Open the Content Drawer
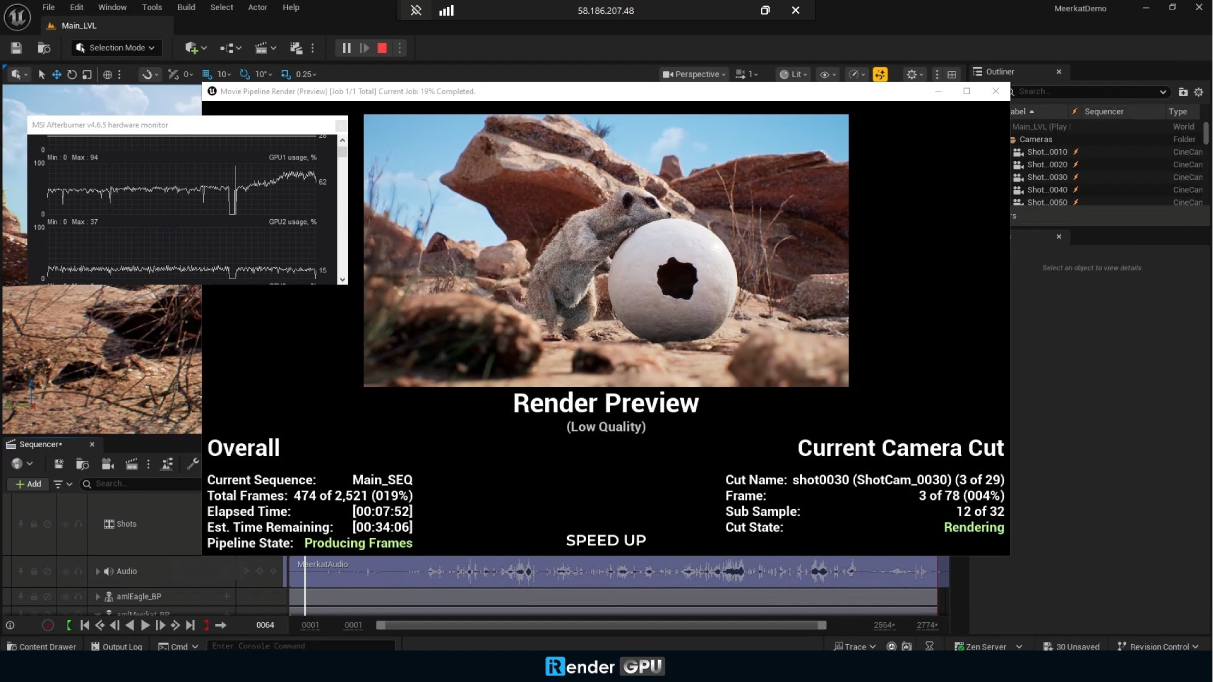Viewport: 1213px width, 682px height. 42,647
